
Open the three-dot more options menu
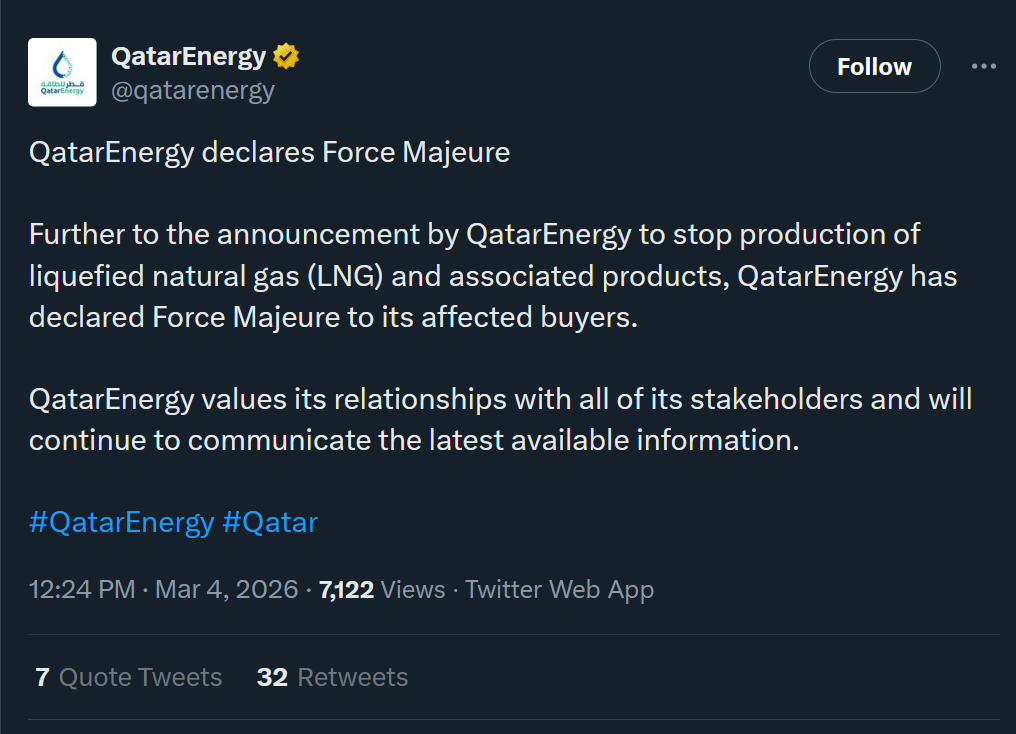pyautogui.click(x=984, y=67)
